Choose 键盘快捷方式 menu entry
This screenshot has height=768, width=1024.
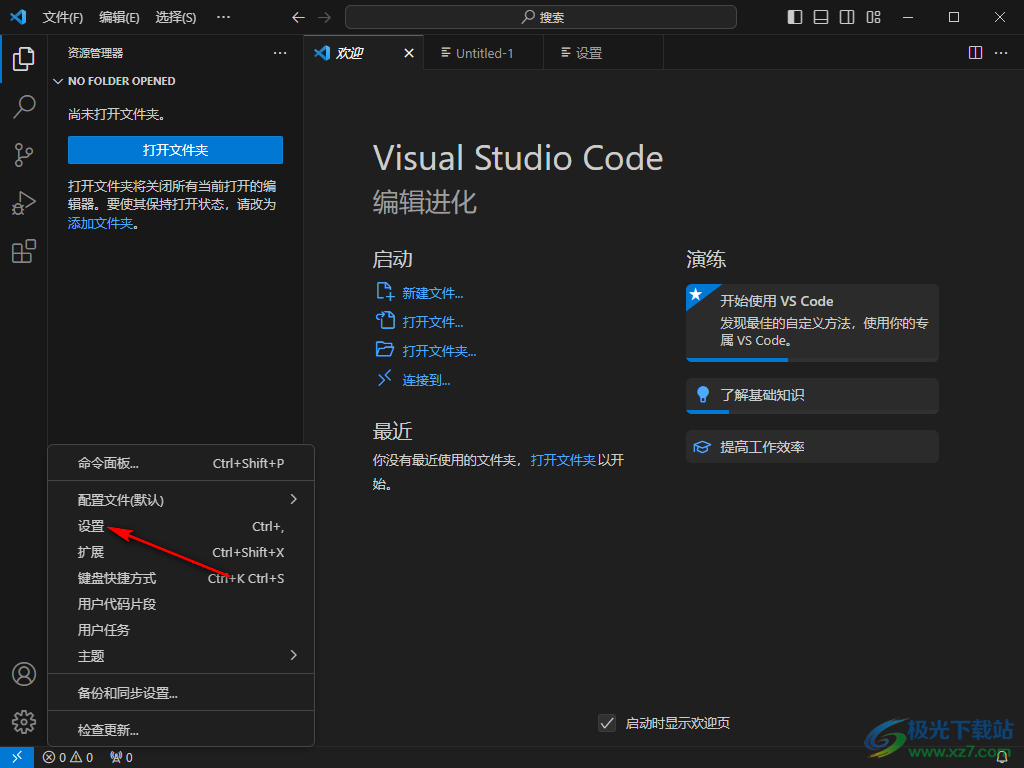pos(181,578)
